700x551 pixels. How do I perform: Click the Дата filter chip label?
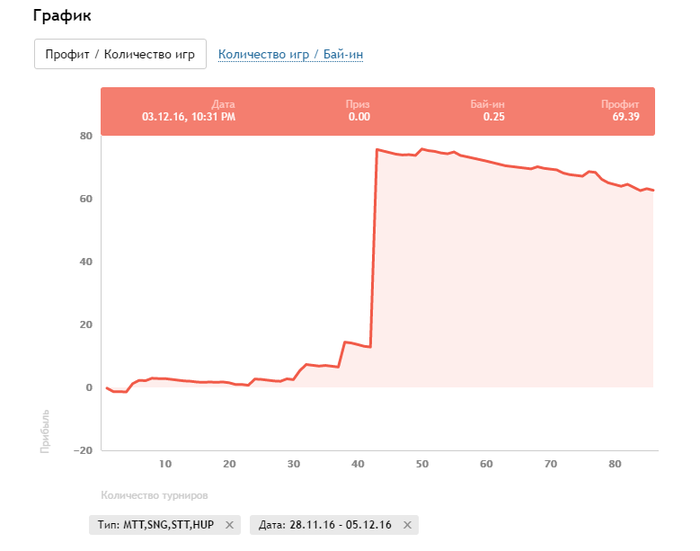point(324,525)
